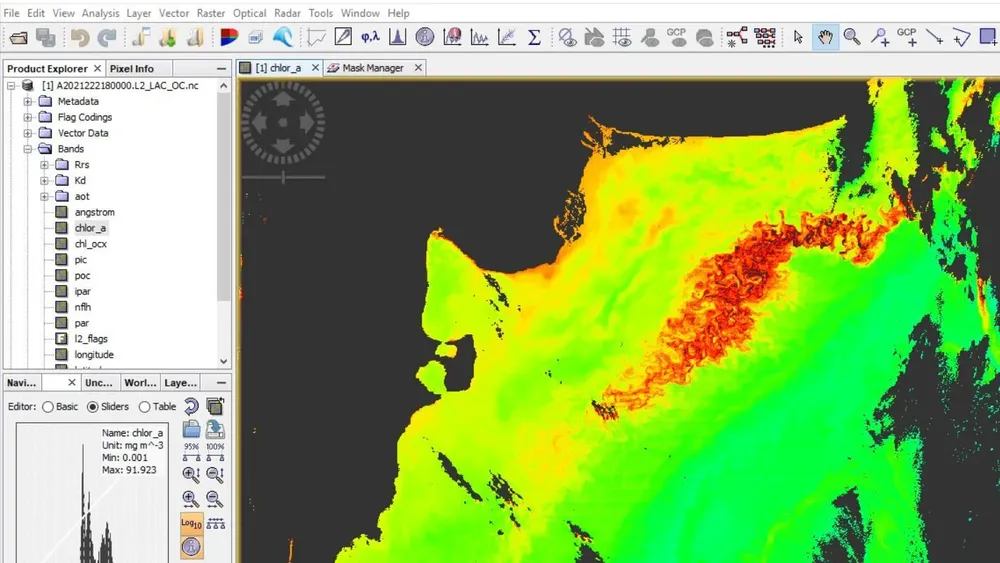Select the Table editor radio button

(145, 407)
